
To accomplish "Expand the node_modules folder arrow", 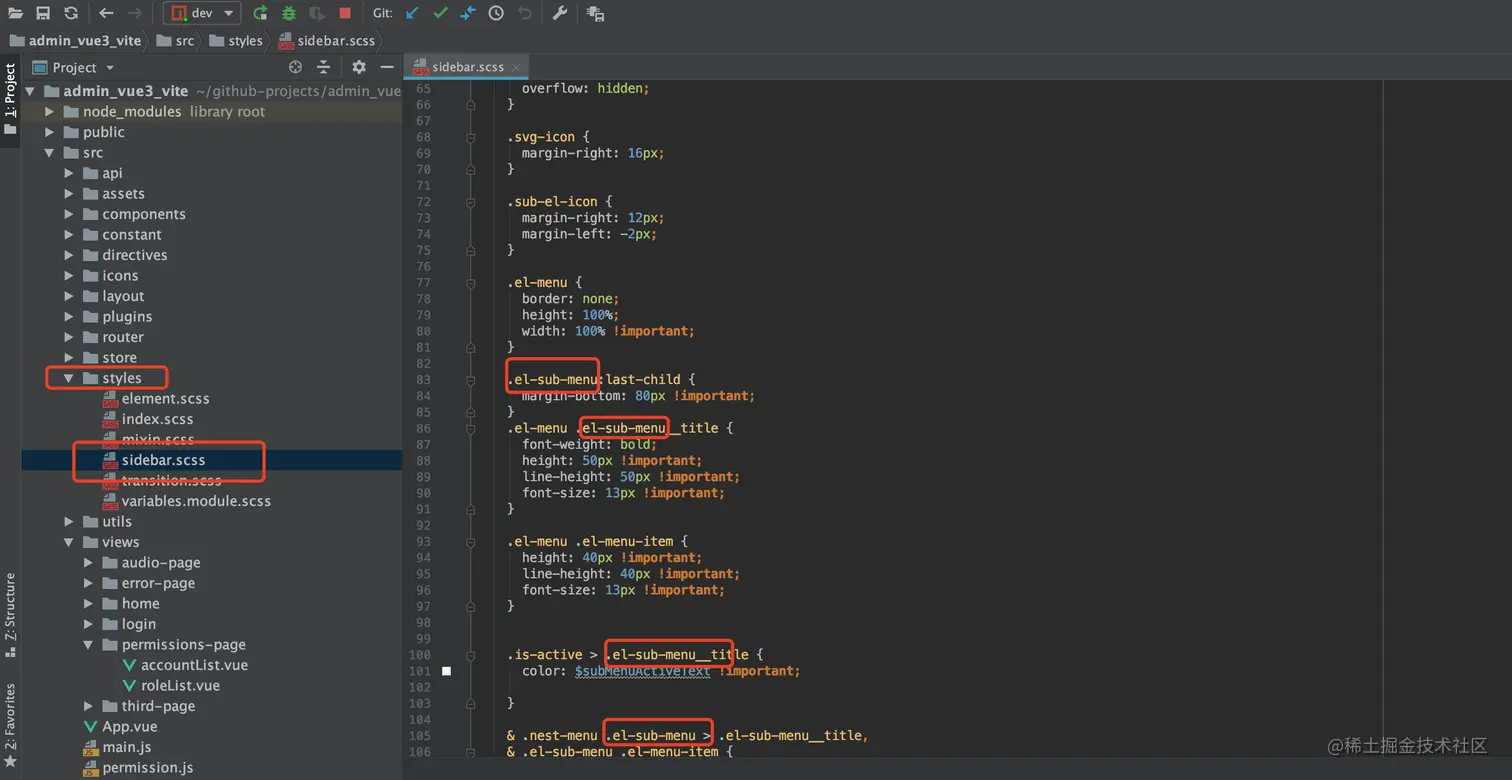I will (x=49, y=112).
